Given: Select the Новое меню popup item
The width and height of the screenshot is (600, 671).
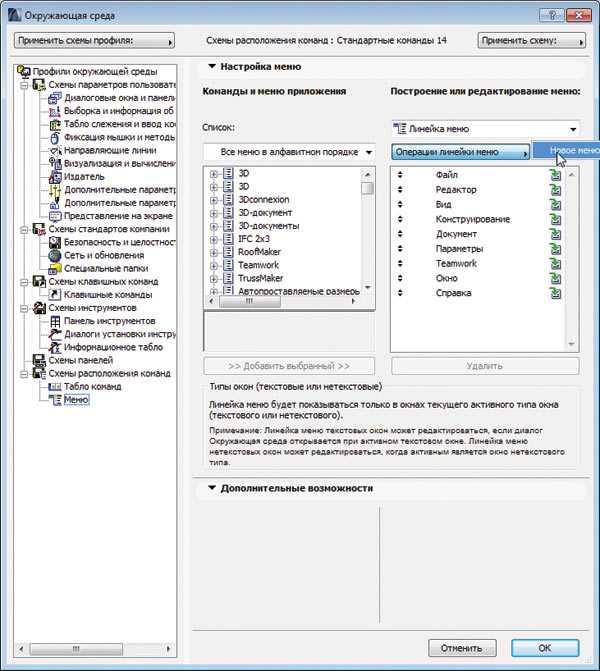Looking at the screenshot, I should 565,151.
